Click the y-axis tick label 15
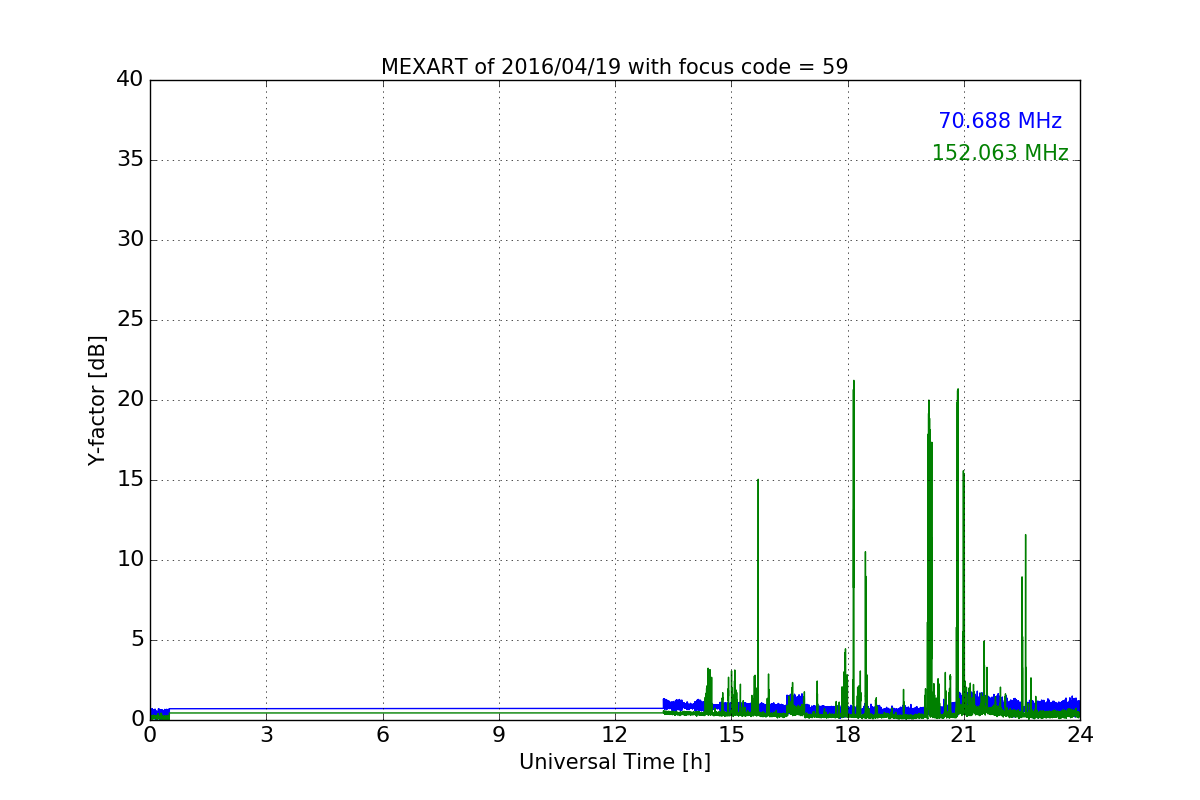This screenshot has width=1200, height=800. tap(130, 480)
